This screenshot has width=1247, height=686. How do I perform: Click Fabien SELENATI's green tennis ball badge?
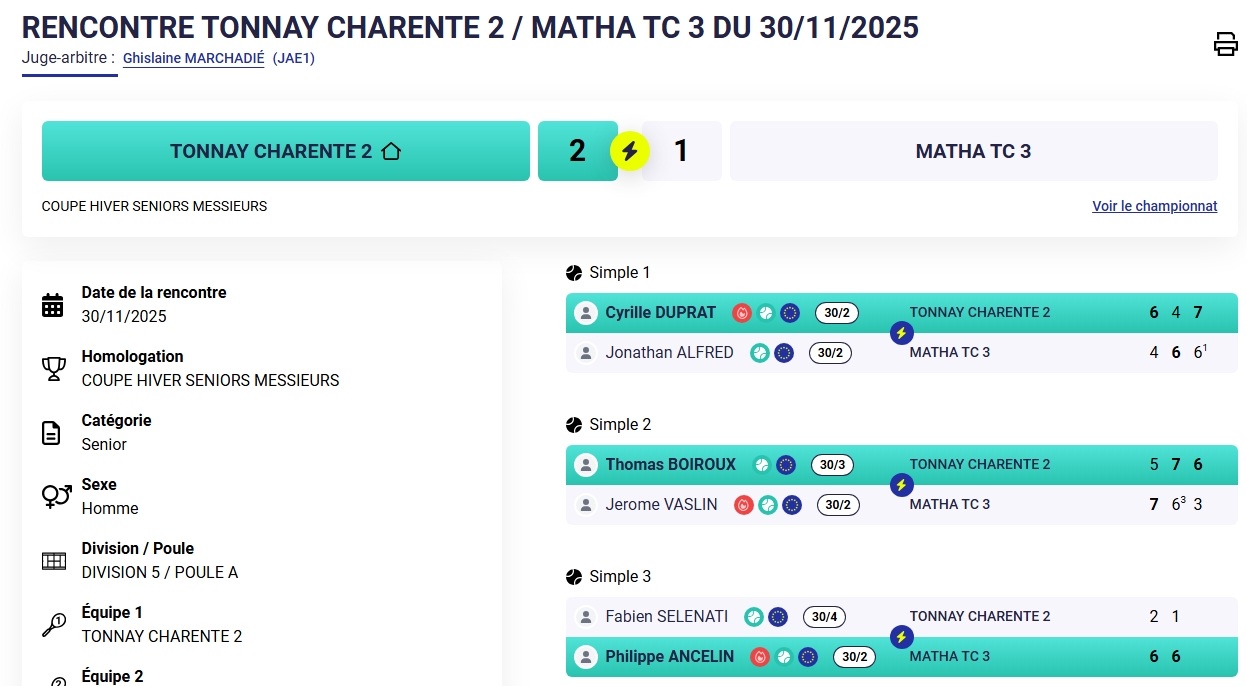point(754,617)
